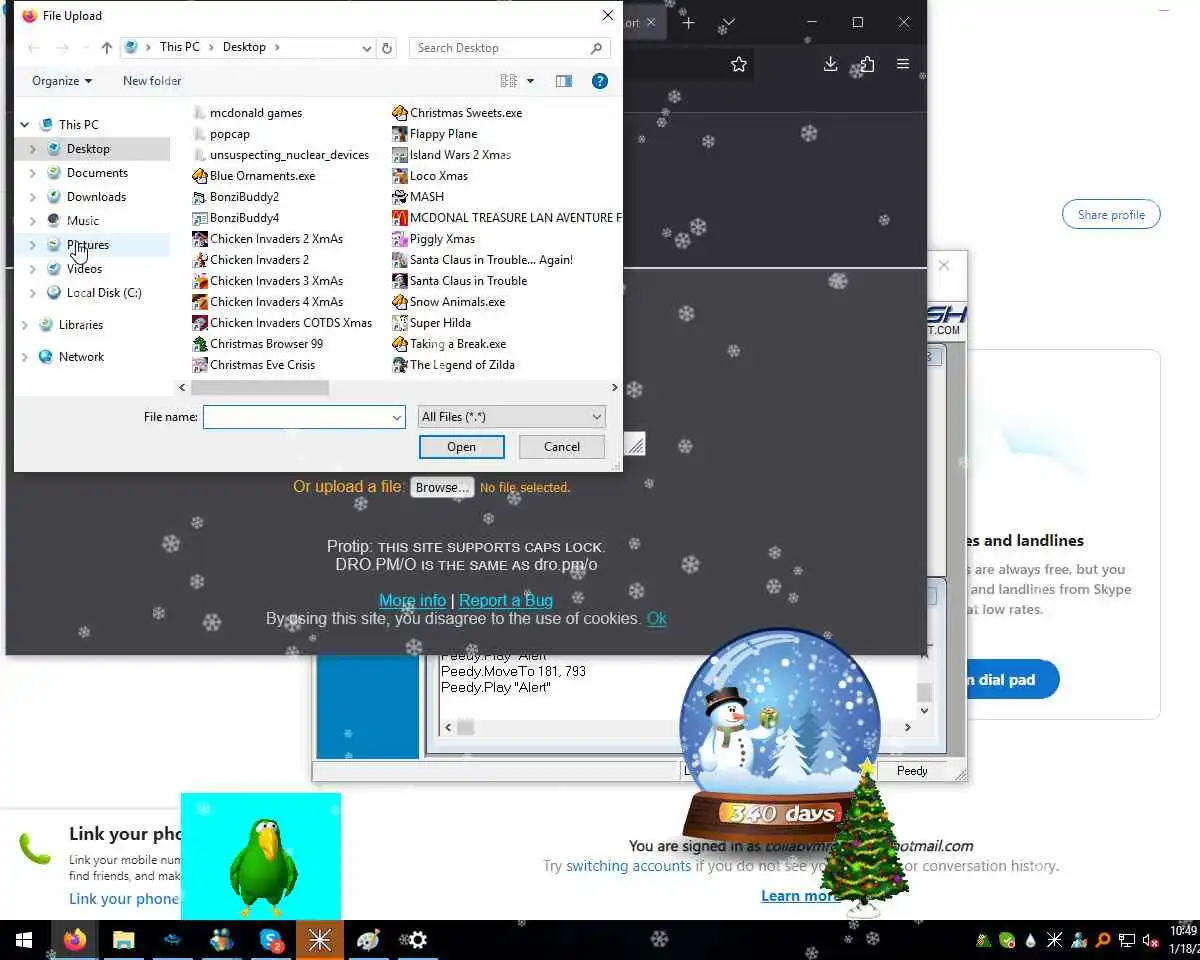Viewport: 1200px width, 960px height.
Task: Click the Search Desktop box
Action: click(509, 48)
